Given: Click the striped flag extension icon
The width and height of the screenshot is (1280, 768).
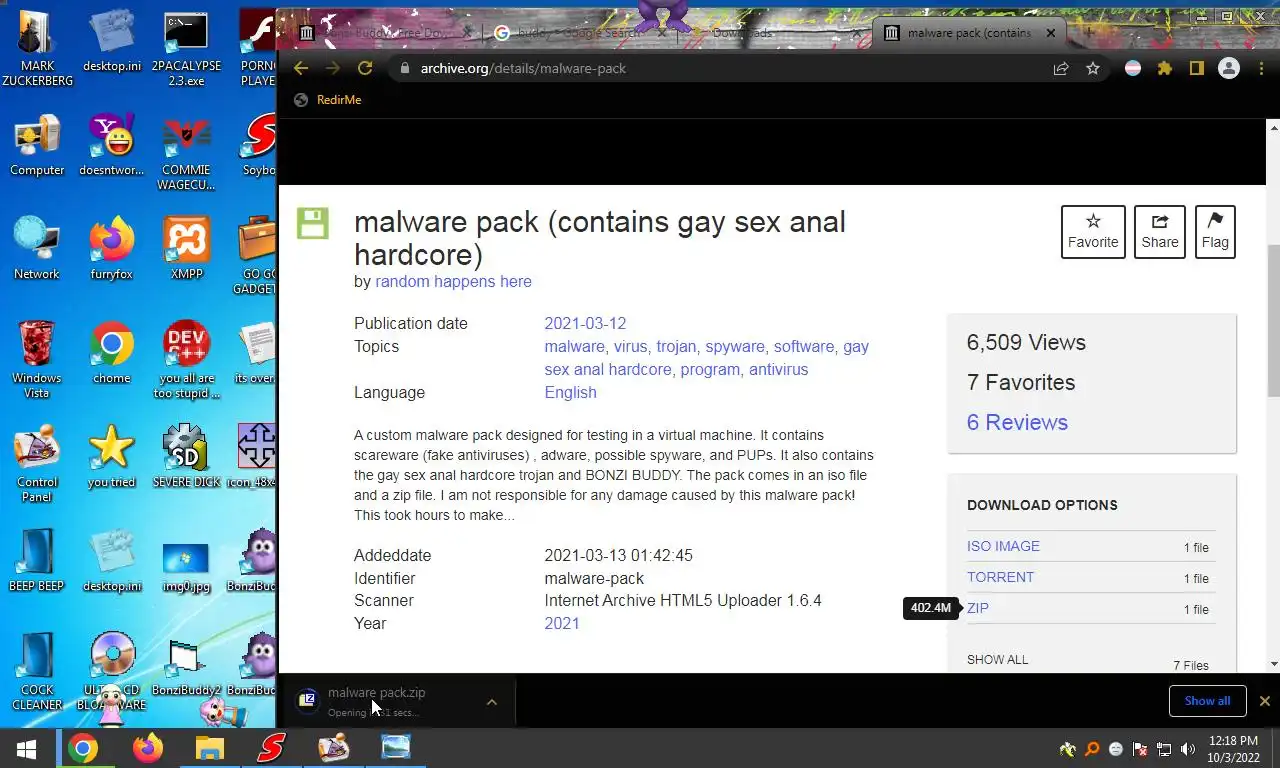Looking at the screenshot, I should (1132, 68).
